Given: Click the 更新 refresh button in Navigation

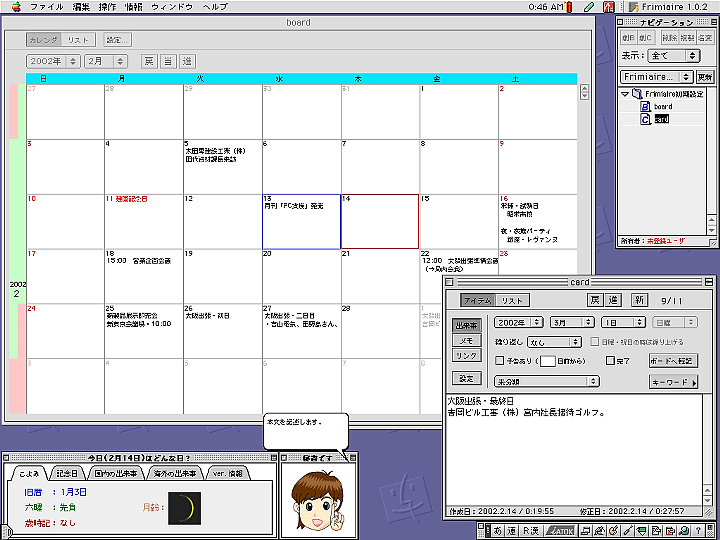Looking at the screenshot, I should tap(704, 77).
